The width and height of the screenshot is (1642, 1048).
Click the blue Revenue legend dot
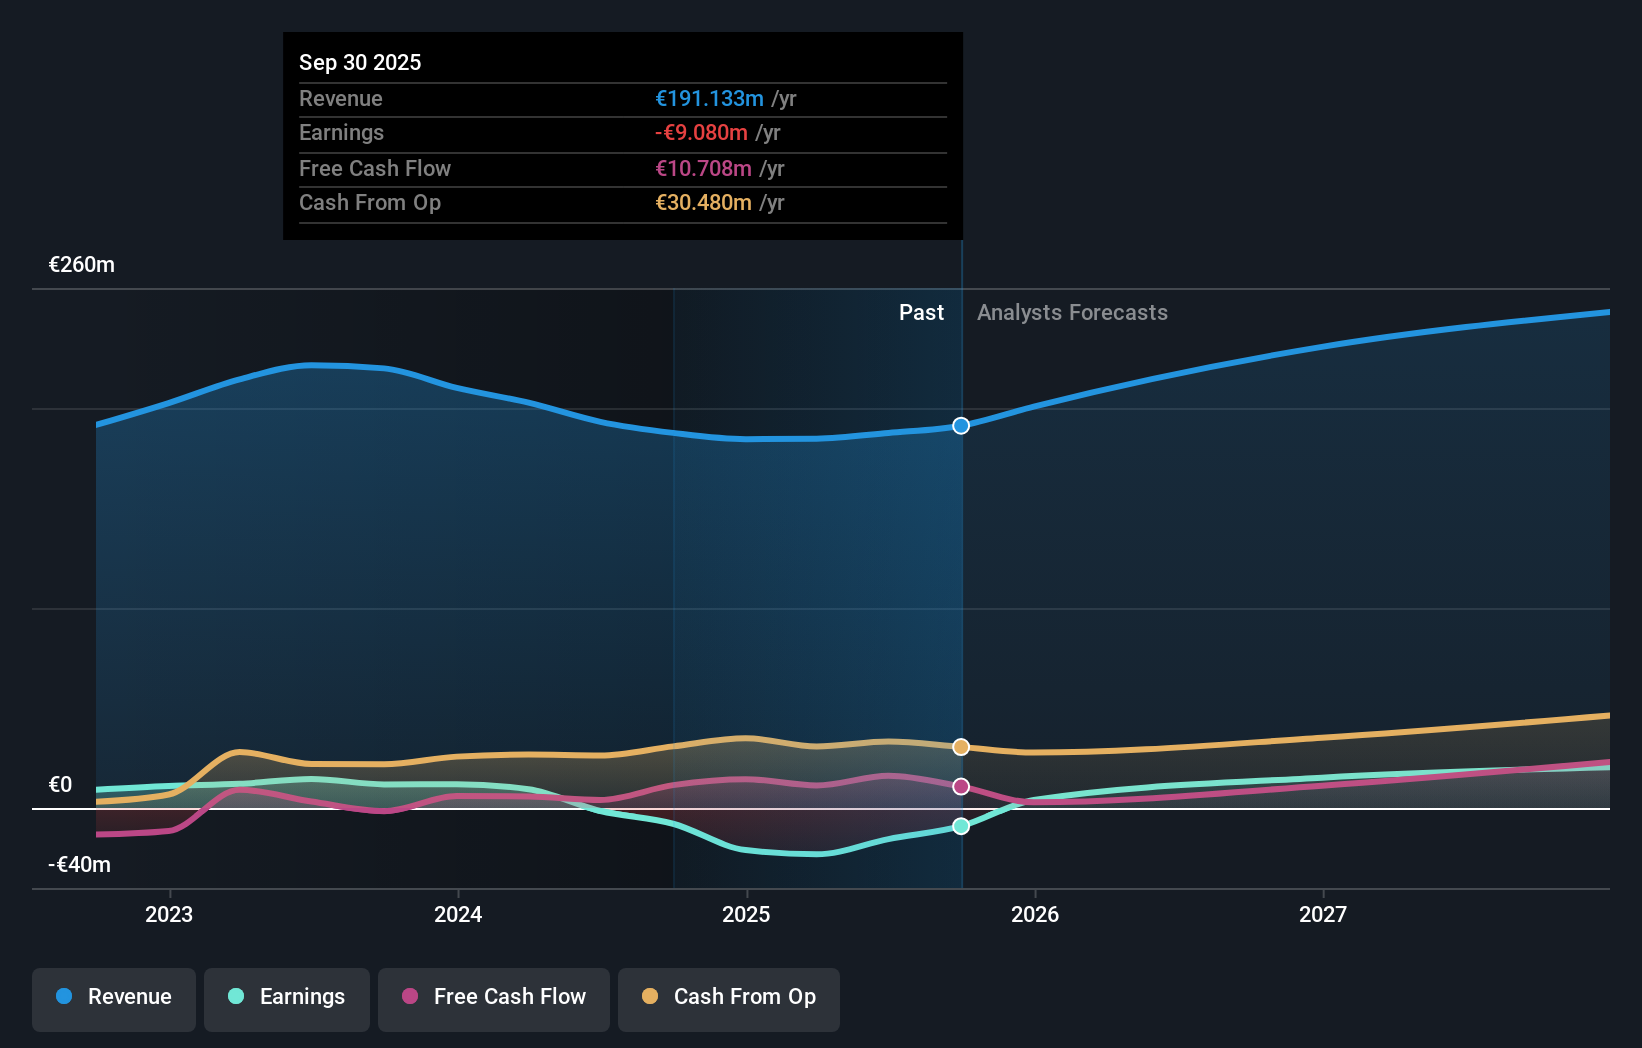point(62,997)
